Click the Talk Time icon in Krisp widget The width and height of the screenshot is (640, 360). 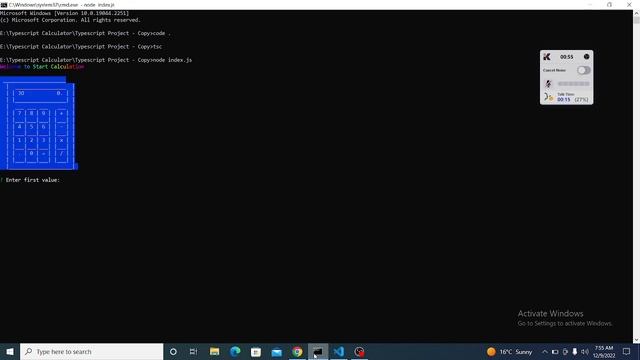coord(548,97)
